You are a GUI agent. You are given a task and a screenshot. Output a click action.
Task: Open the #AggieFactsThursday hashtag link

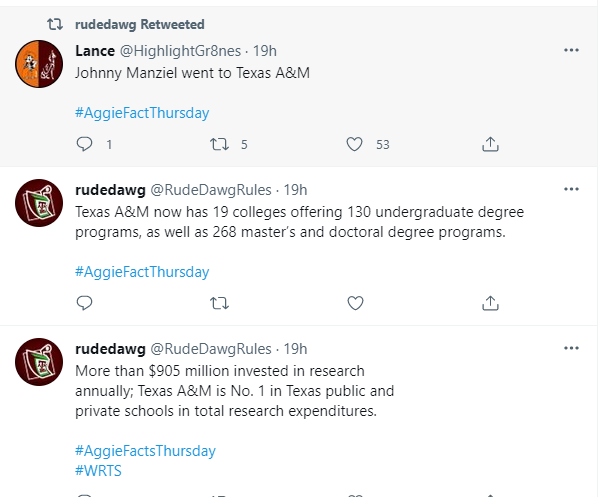pyautogui.click(x=145, y=451)
